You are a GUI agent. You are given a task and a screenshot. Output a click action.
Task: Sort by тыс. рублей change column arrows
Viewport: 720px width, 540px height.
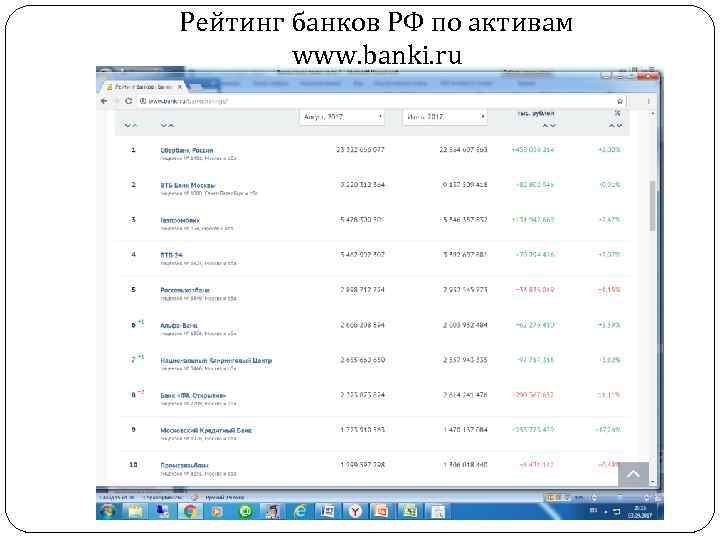549,125
